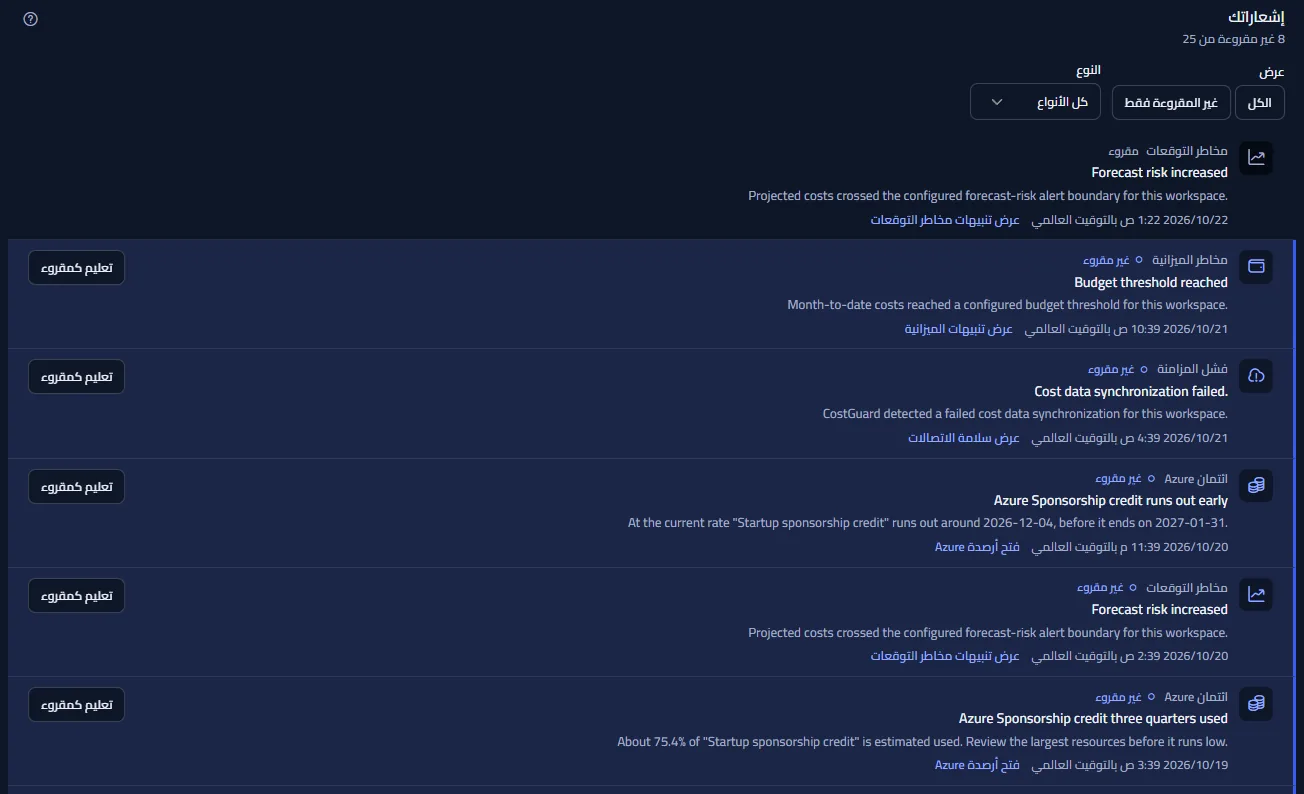Open عرض تنبيهات مخاطر التوقعات link dated 2026/10/20 2:39
Viewport: 1304px width, 794px height.
click(945, 656)
